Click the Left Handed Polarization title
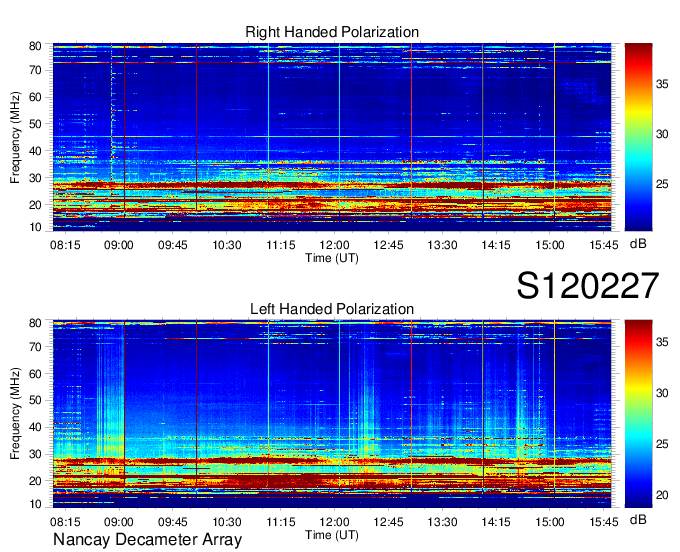This screenshot has width=680, height=552. point(332,309)
